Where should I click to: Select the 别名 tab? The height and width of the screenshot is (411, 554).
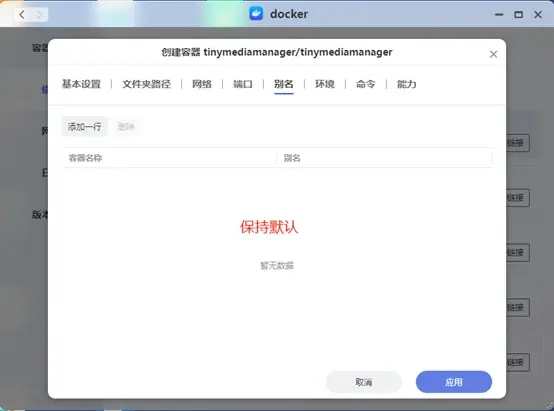[284, 84]
